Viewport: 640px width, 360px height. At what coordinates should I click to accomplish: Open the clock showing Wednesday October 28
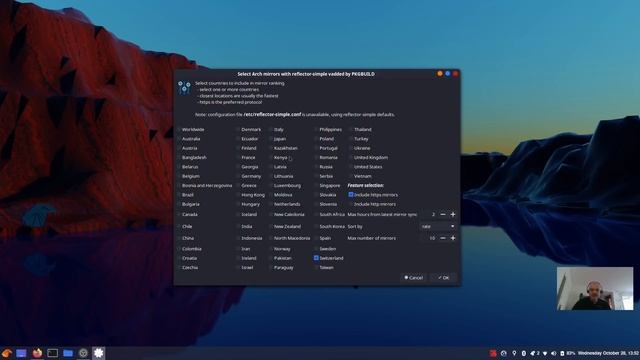coord(608,353)
